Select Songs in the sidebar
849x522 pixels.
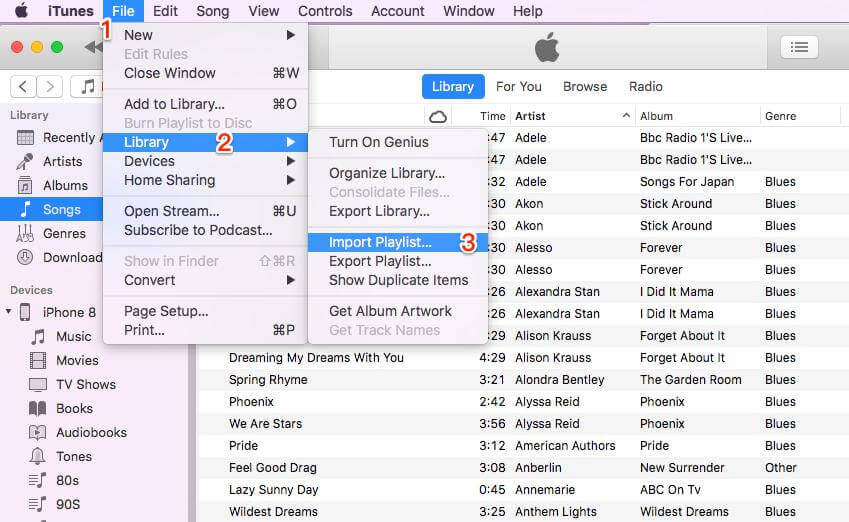(51, 210)
